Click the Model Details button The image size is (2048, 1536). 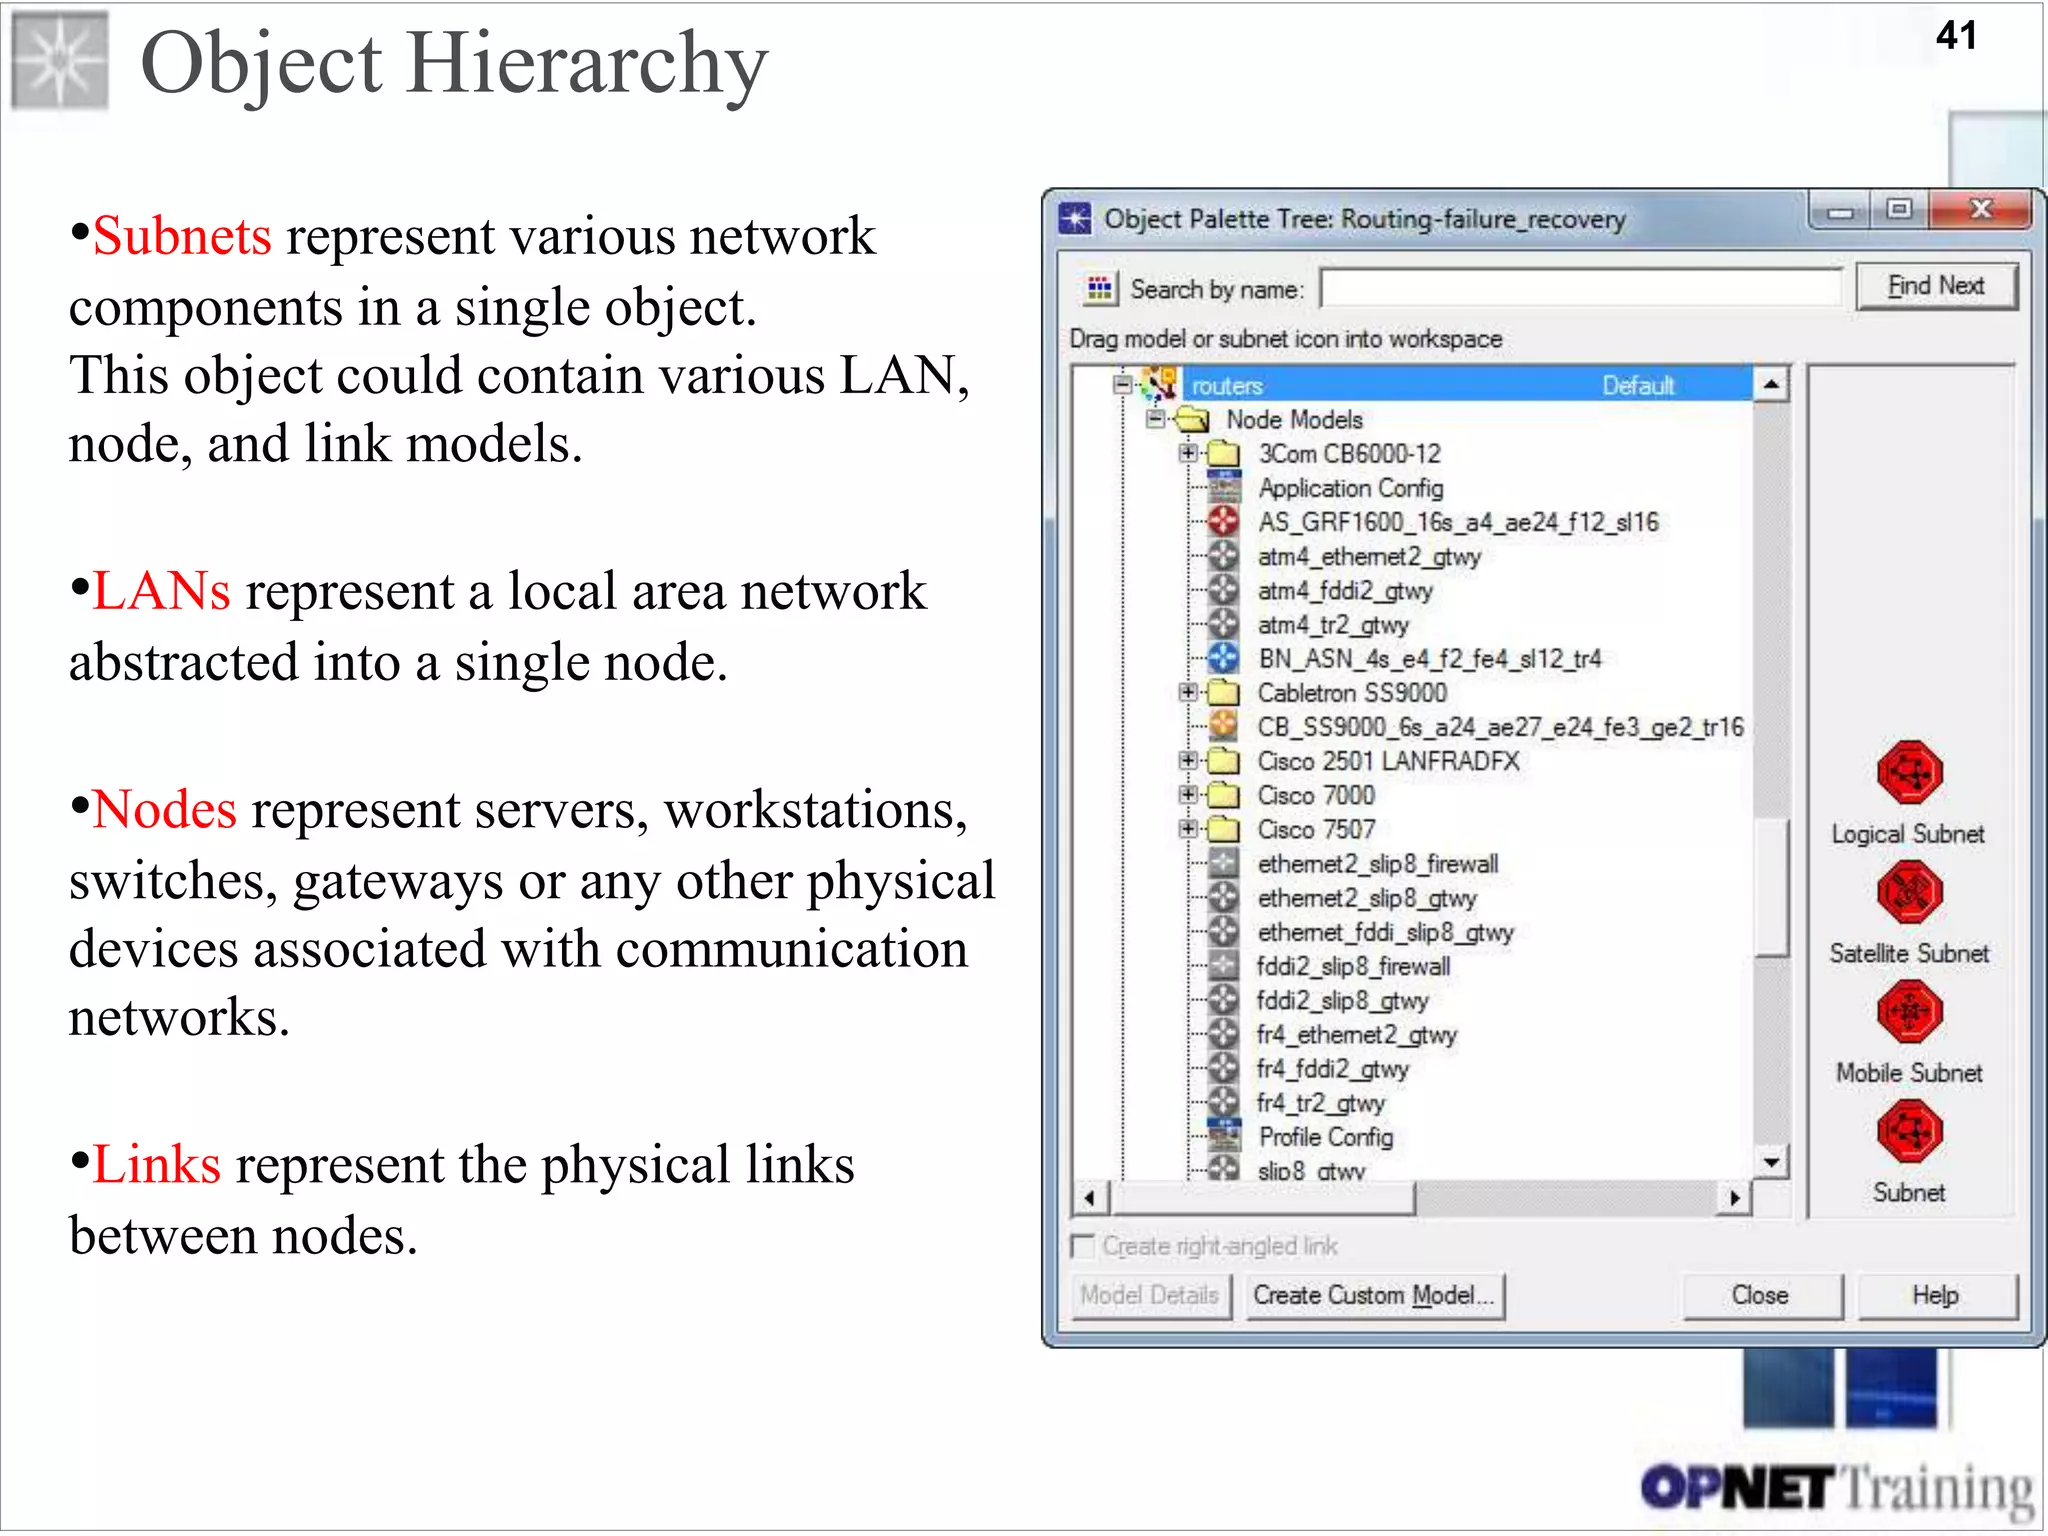pos(1150,1296)
